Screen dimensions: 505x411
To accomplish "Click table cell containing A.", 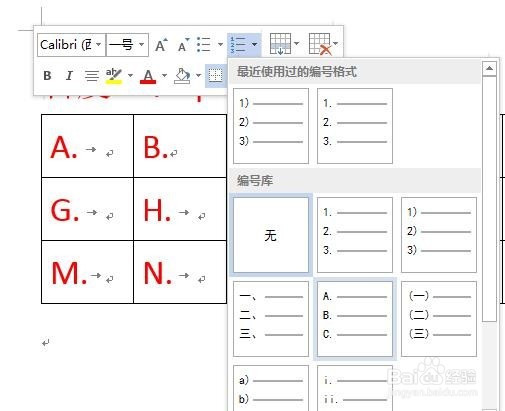I will (87, 146).
